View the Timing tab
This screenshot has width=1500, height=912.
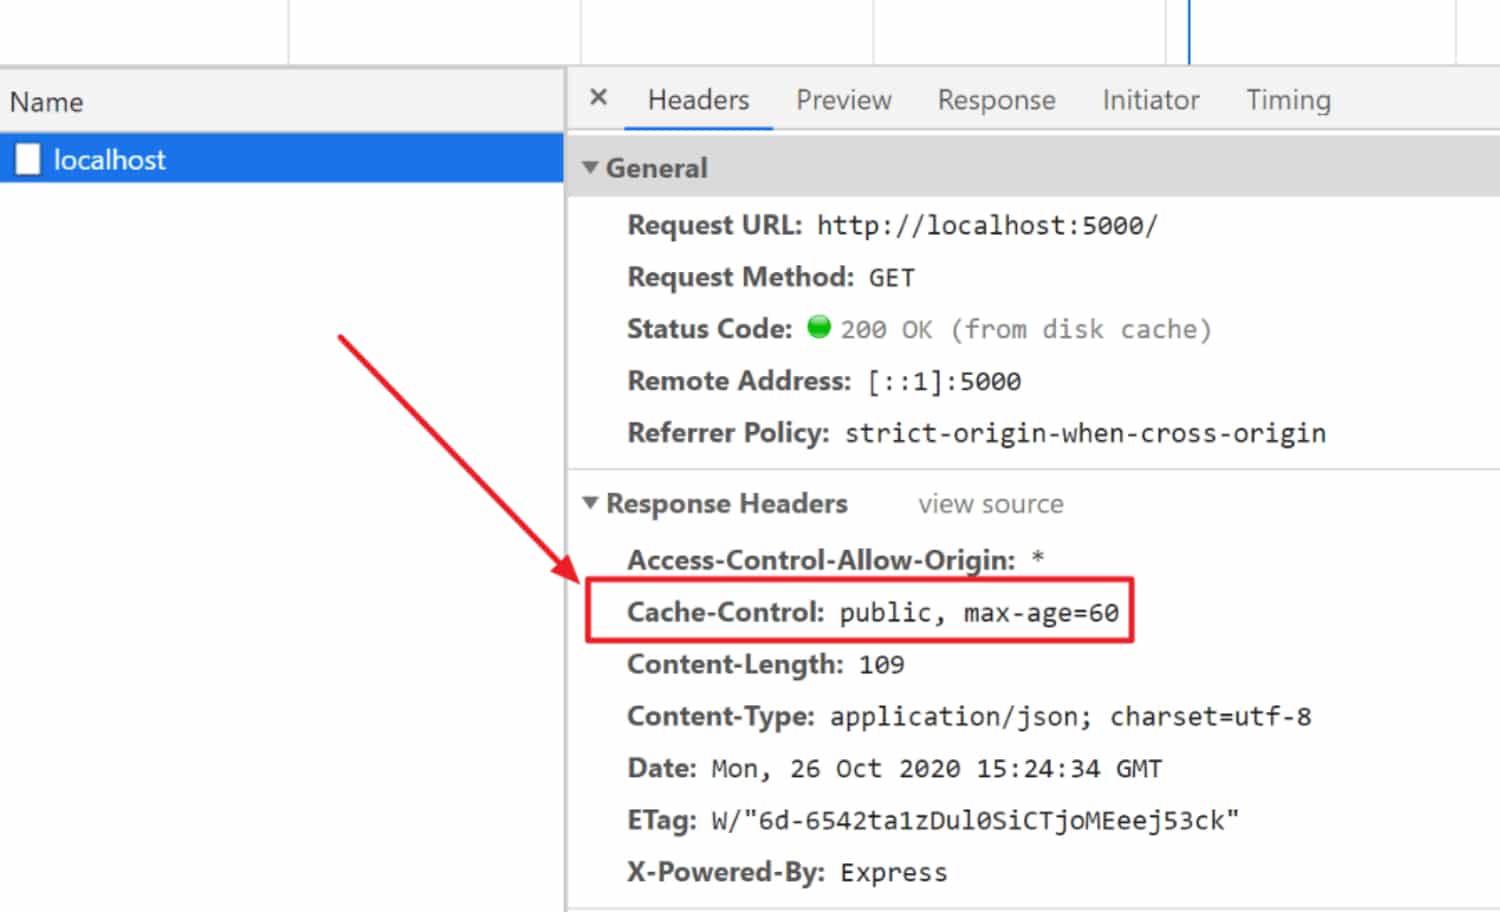1288,99
